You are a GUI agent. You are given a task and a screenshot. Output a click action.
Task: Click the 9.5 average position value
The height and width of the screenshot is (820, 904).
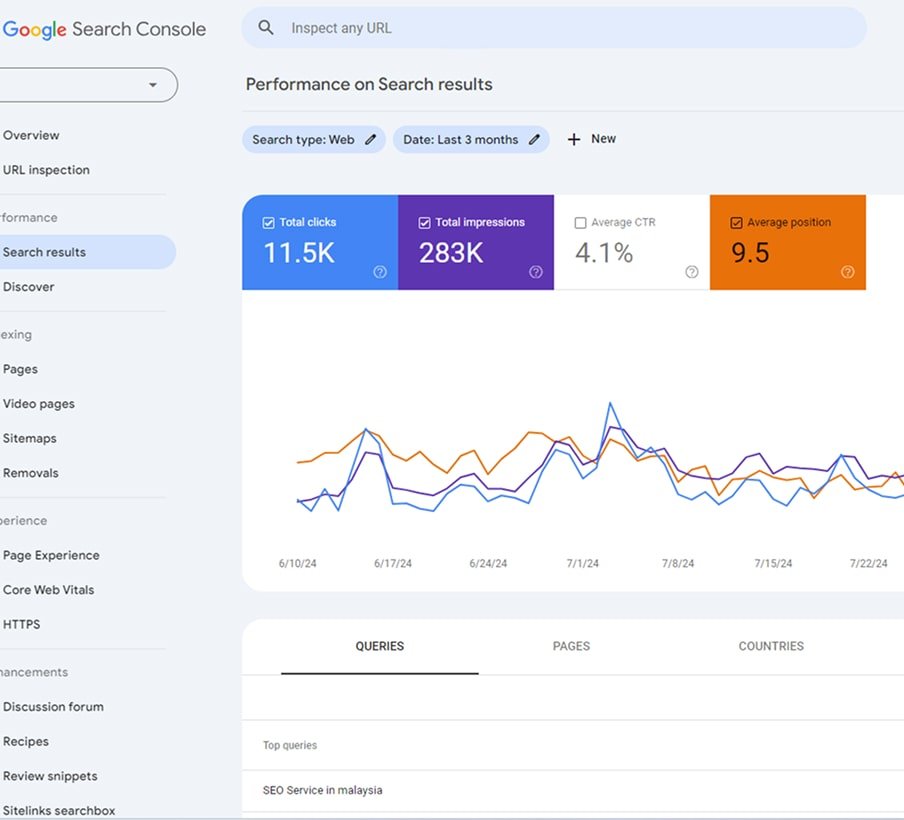[750, 253]
